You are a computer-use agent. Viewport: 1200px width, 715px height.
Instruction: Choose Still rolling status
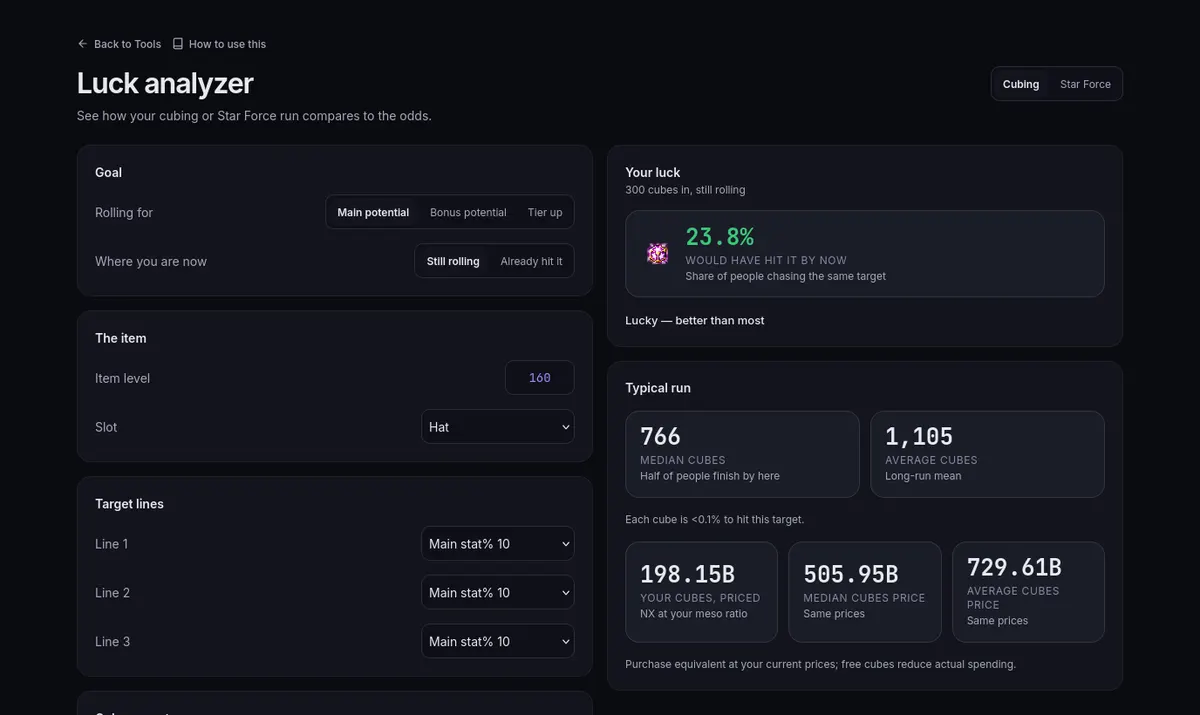[453, 261]
